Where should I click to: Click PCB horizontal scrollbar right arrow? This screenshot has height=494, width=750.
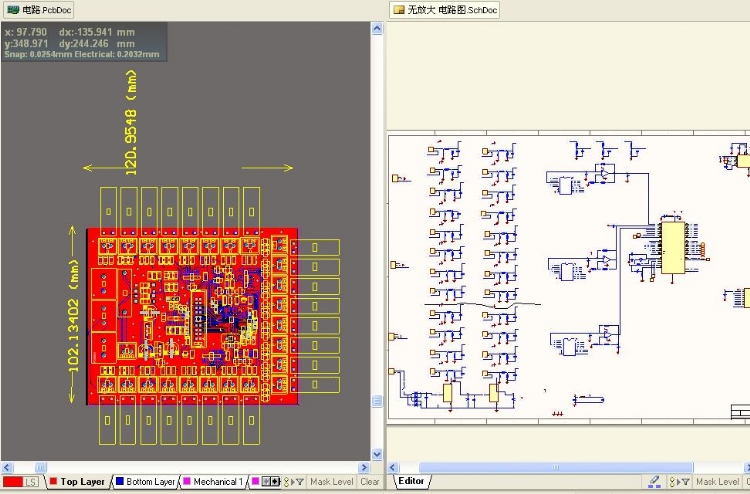pos(364,467)
